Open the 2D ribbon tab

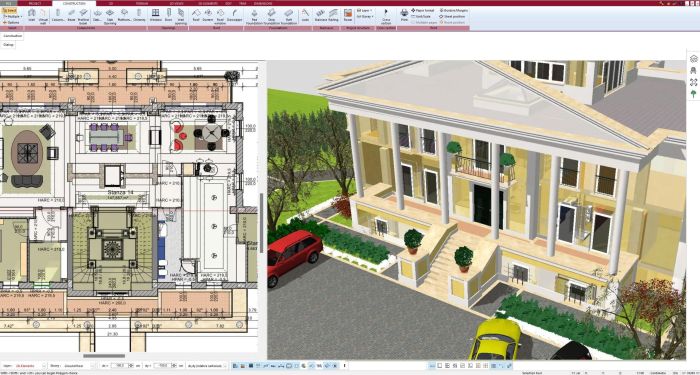coord(110,3)
